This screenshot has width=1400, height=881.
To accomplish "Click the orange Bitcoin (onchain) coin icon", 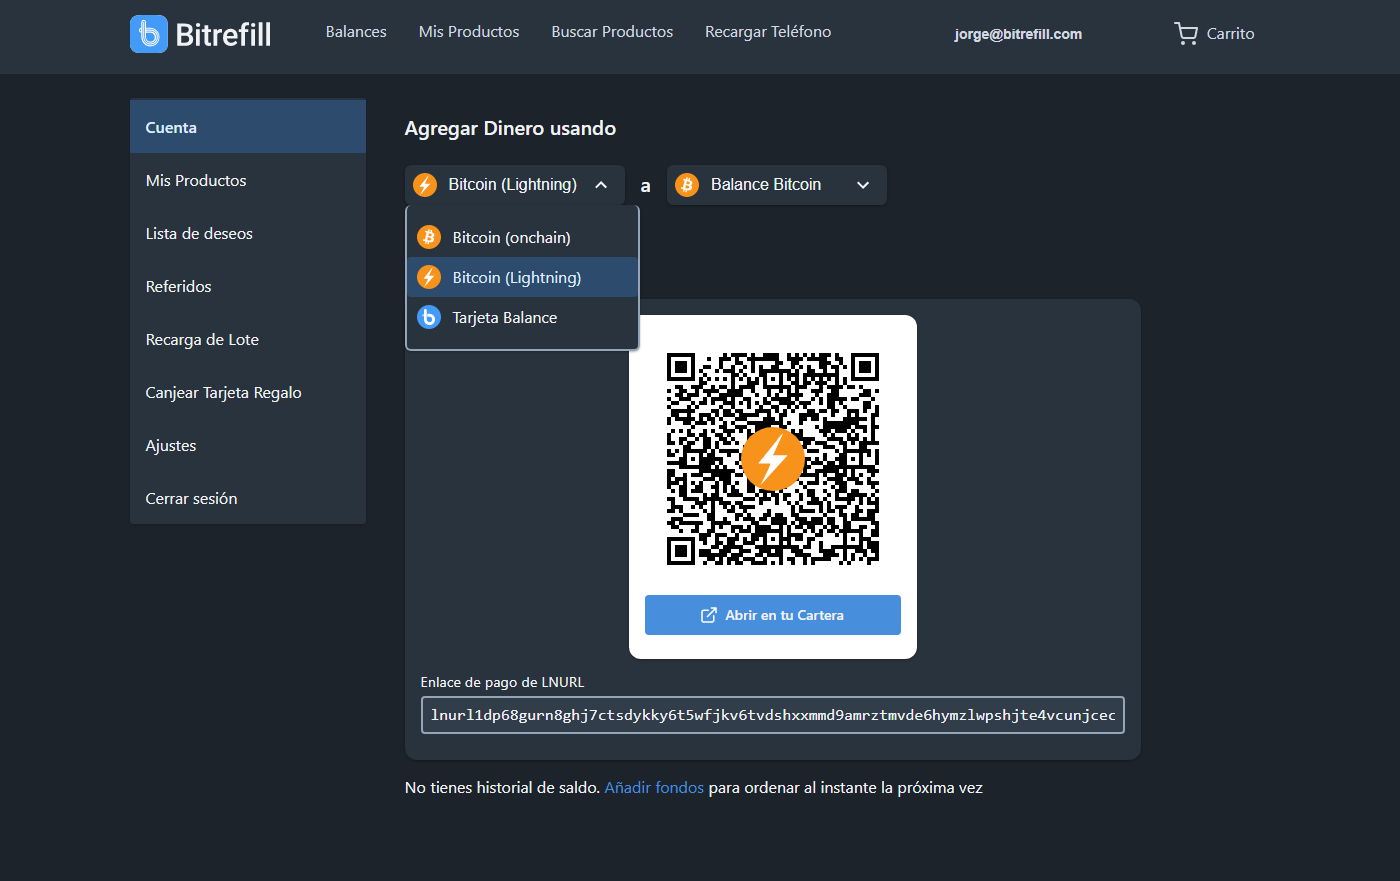I will click(429, 237).
